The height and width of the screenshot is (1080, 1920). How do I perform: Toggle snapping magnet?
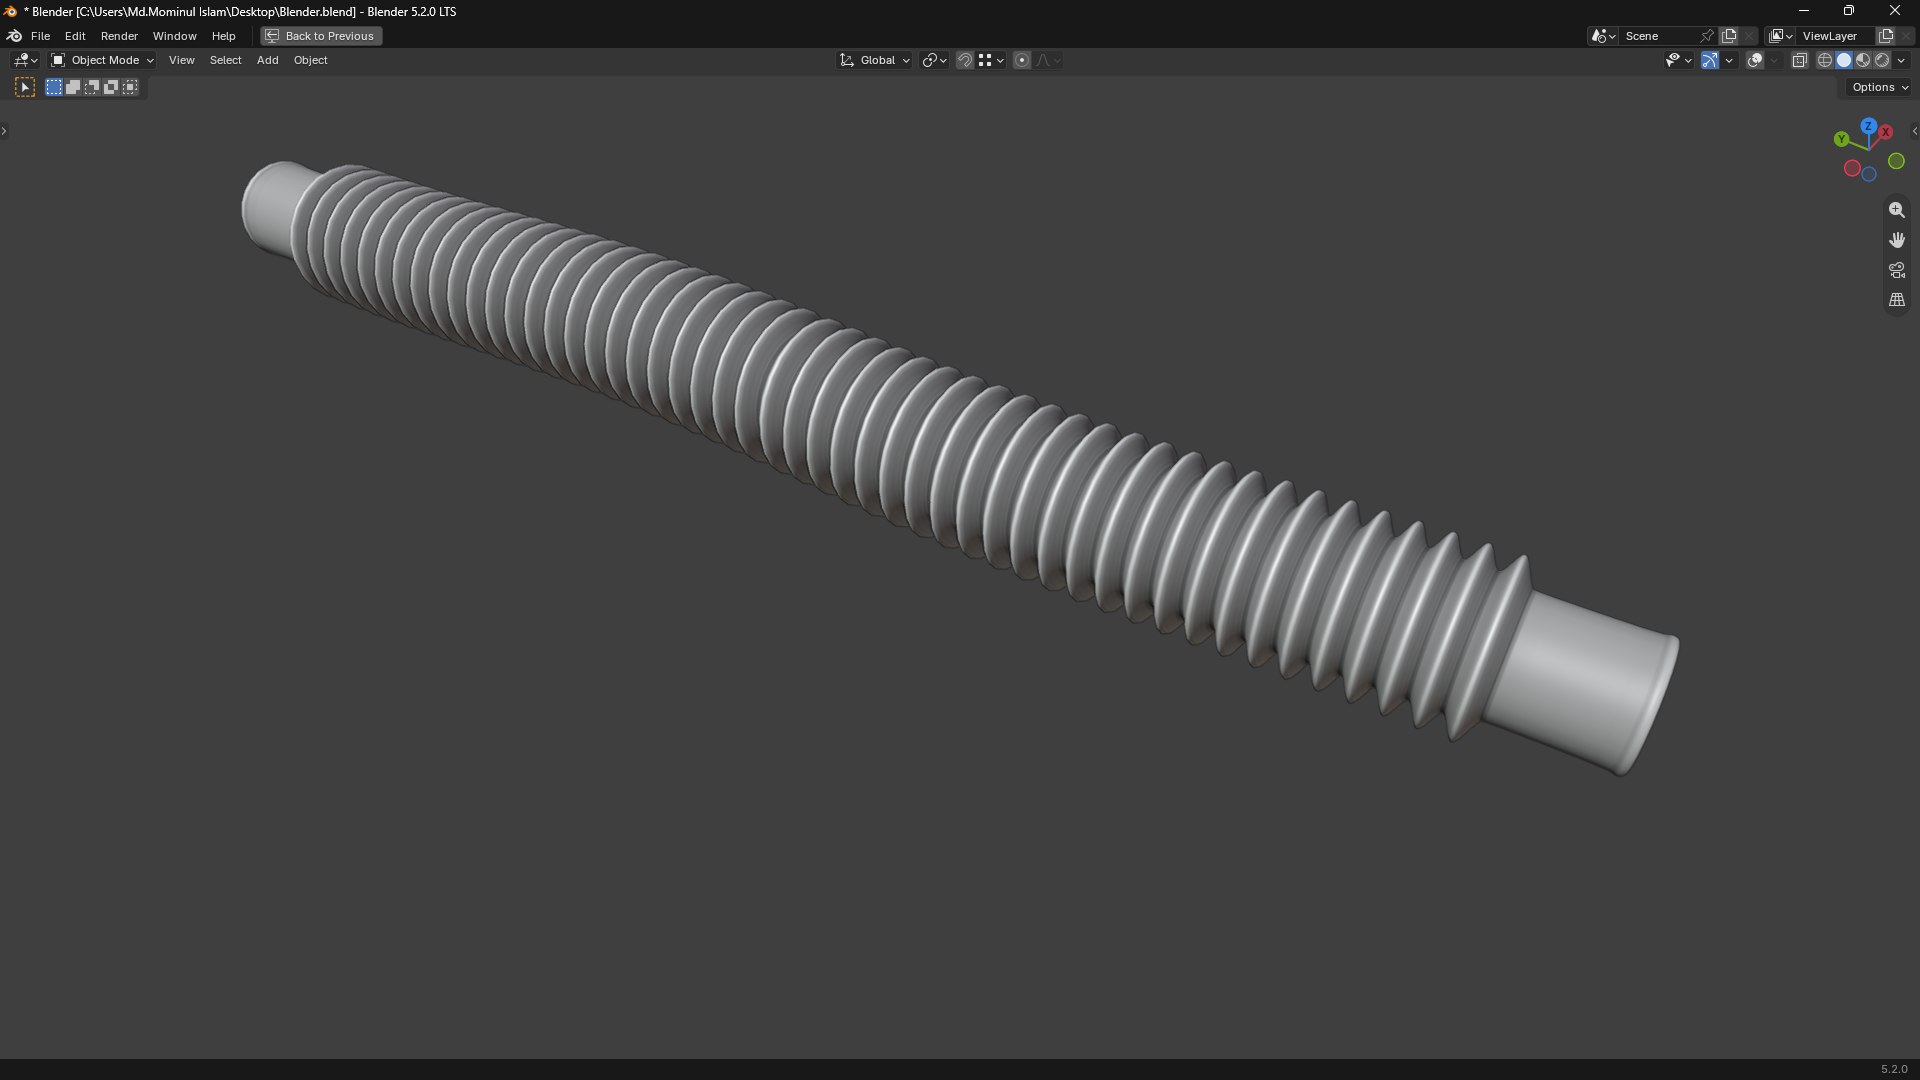point(964,61)
